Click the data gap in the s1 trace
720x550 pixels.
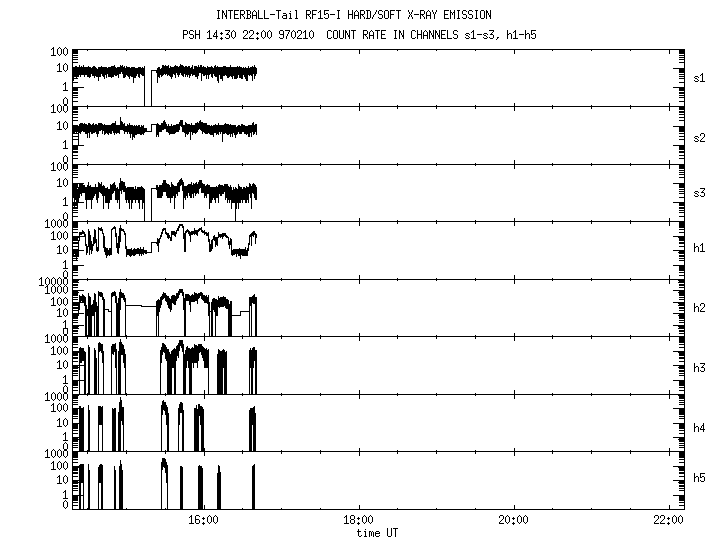click(148, 87)
